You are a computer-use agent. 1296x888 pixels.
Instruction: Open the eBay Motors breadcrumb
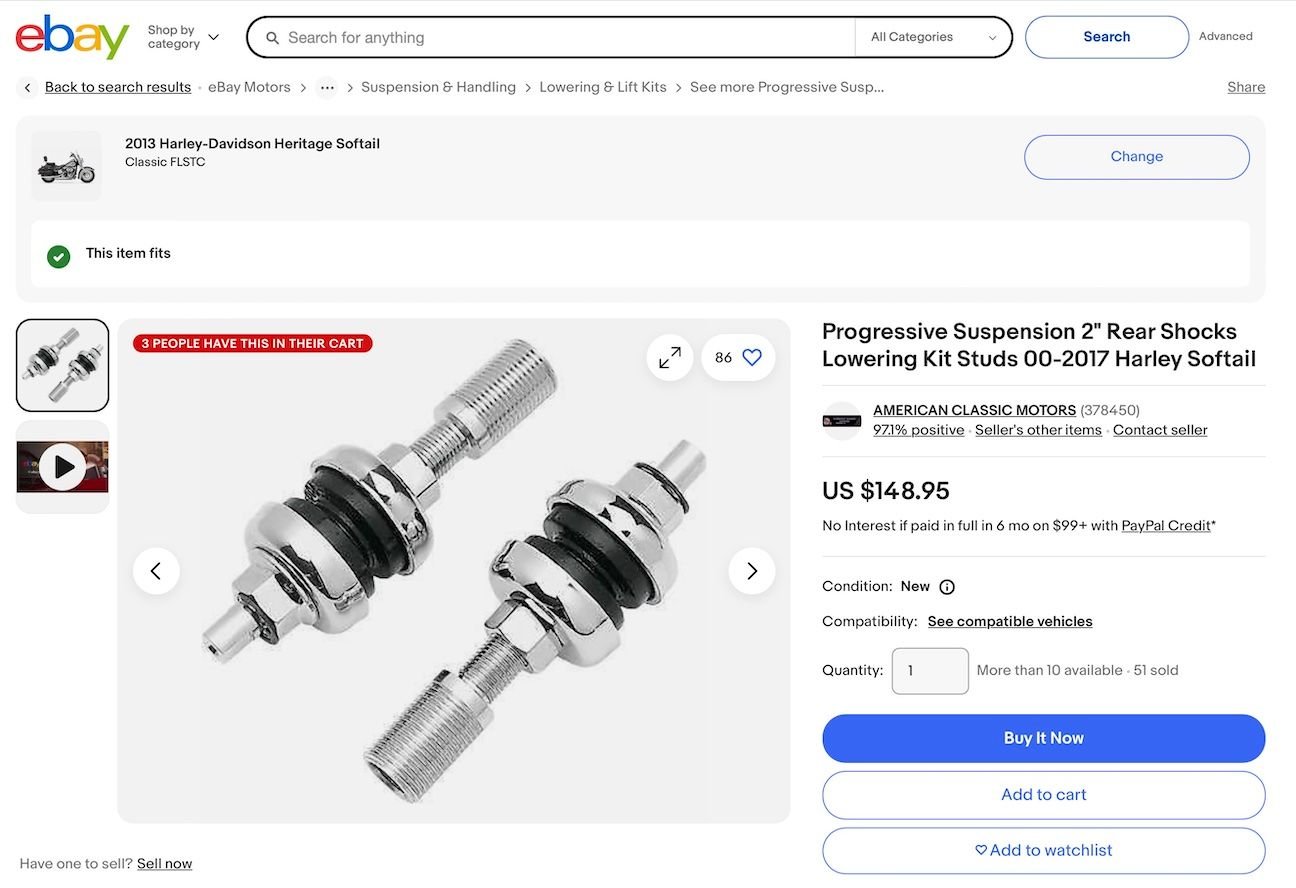coord(249,88)
